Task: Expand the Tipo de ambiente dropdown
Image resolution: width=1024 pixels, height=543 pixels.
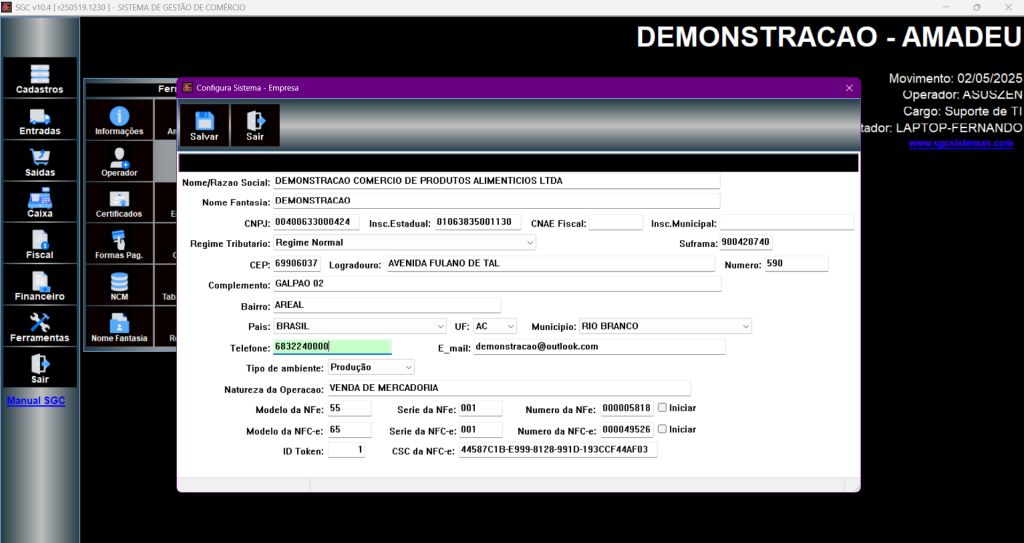Action: click(x=409, y=367)
